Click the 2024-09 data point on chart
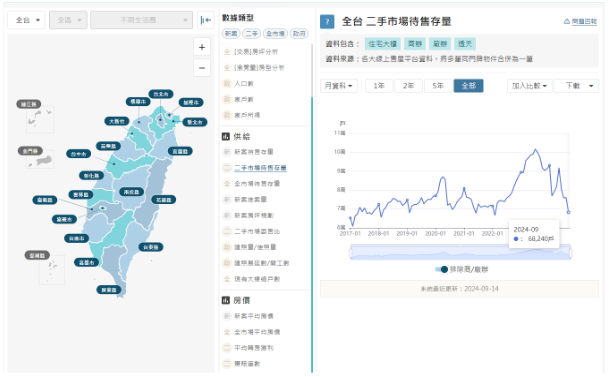609x377 pixels. pos(569,212)
